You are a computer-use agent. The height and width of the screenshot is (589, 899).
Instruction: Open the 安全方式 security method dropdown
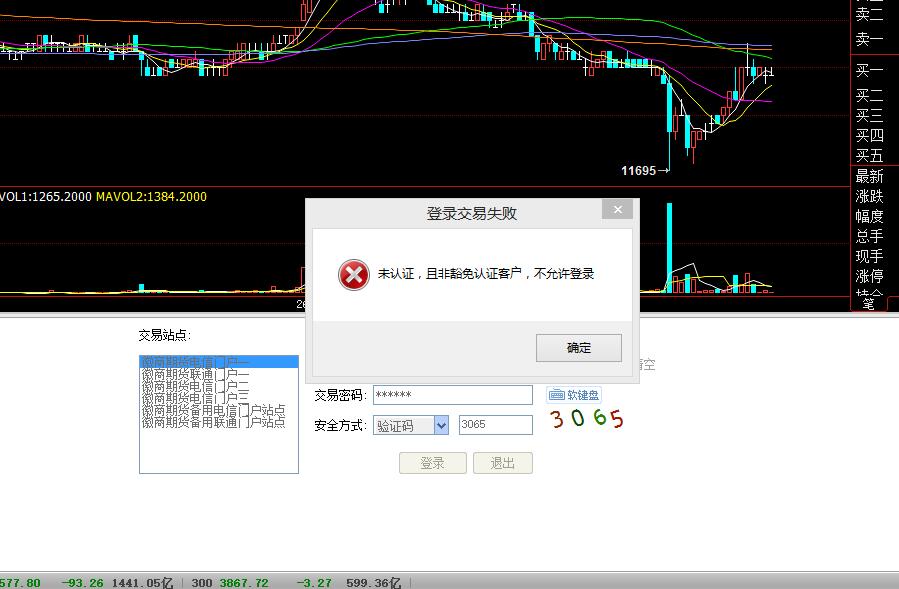(x=441, y=425)
